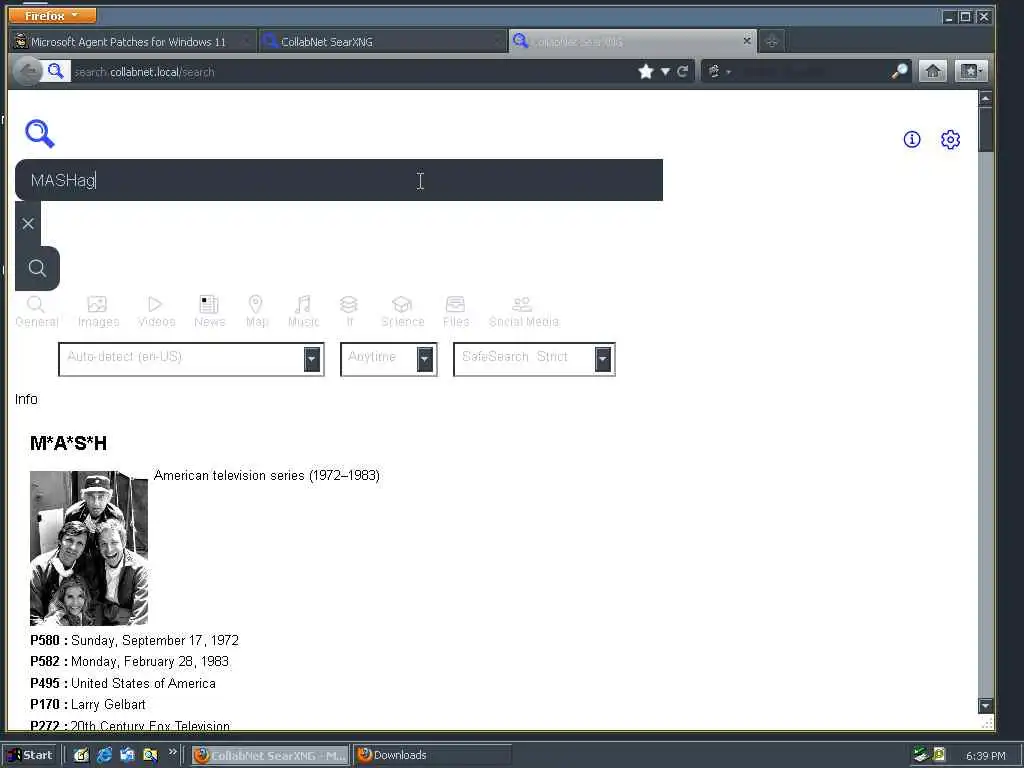Click American television series description text

(266, 475)
